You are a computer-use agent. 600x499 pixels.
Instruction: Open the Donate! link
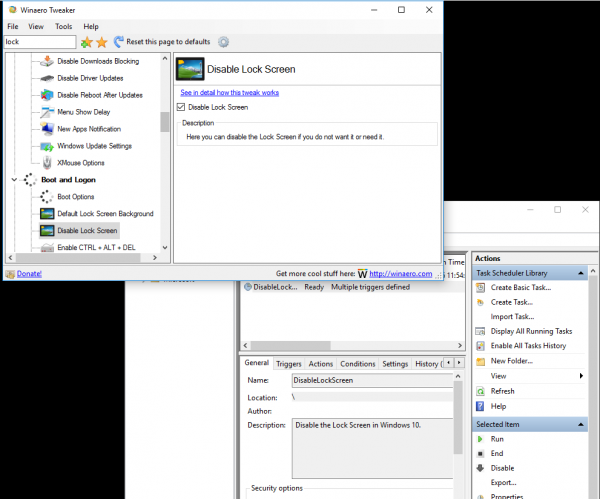(29, 274)
